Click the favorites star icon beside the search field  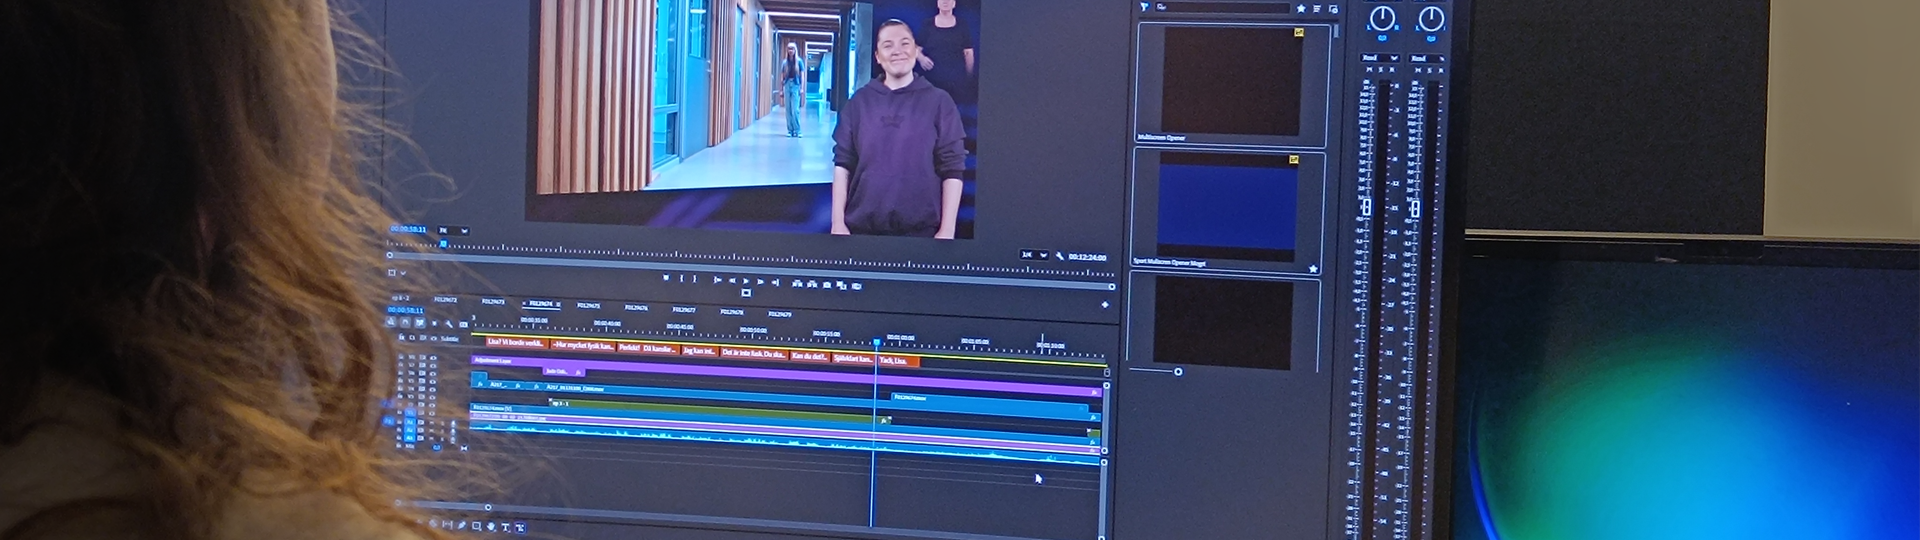click(x=1301, y=8)
